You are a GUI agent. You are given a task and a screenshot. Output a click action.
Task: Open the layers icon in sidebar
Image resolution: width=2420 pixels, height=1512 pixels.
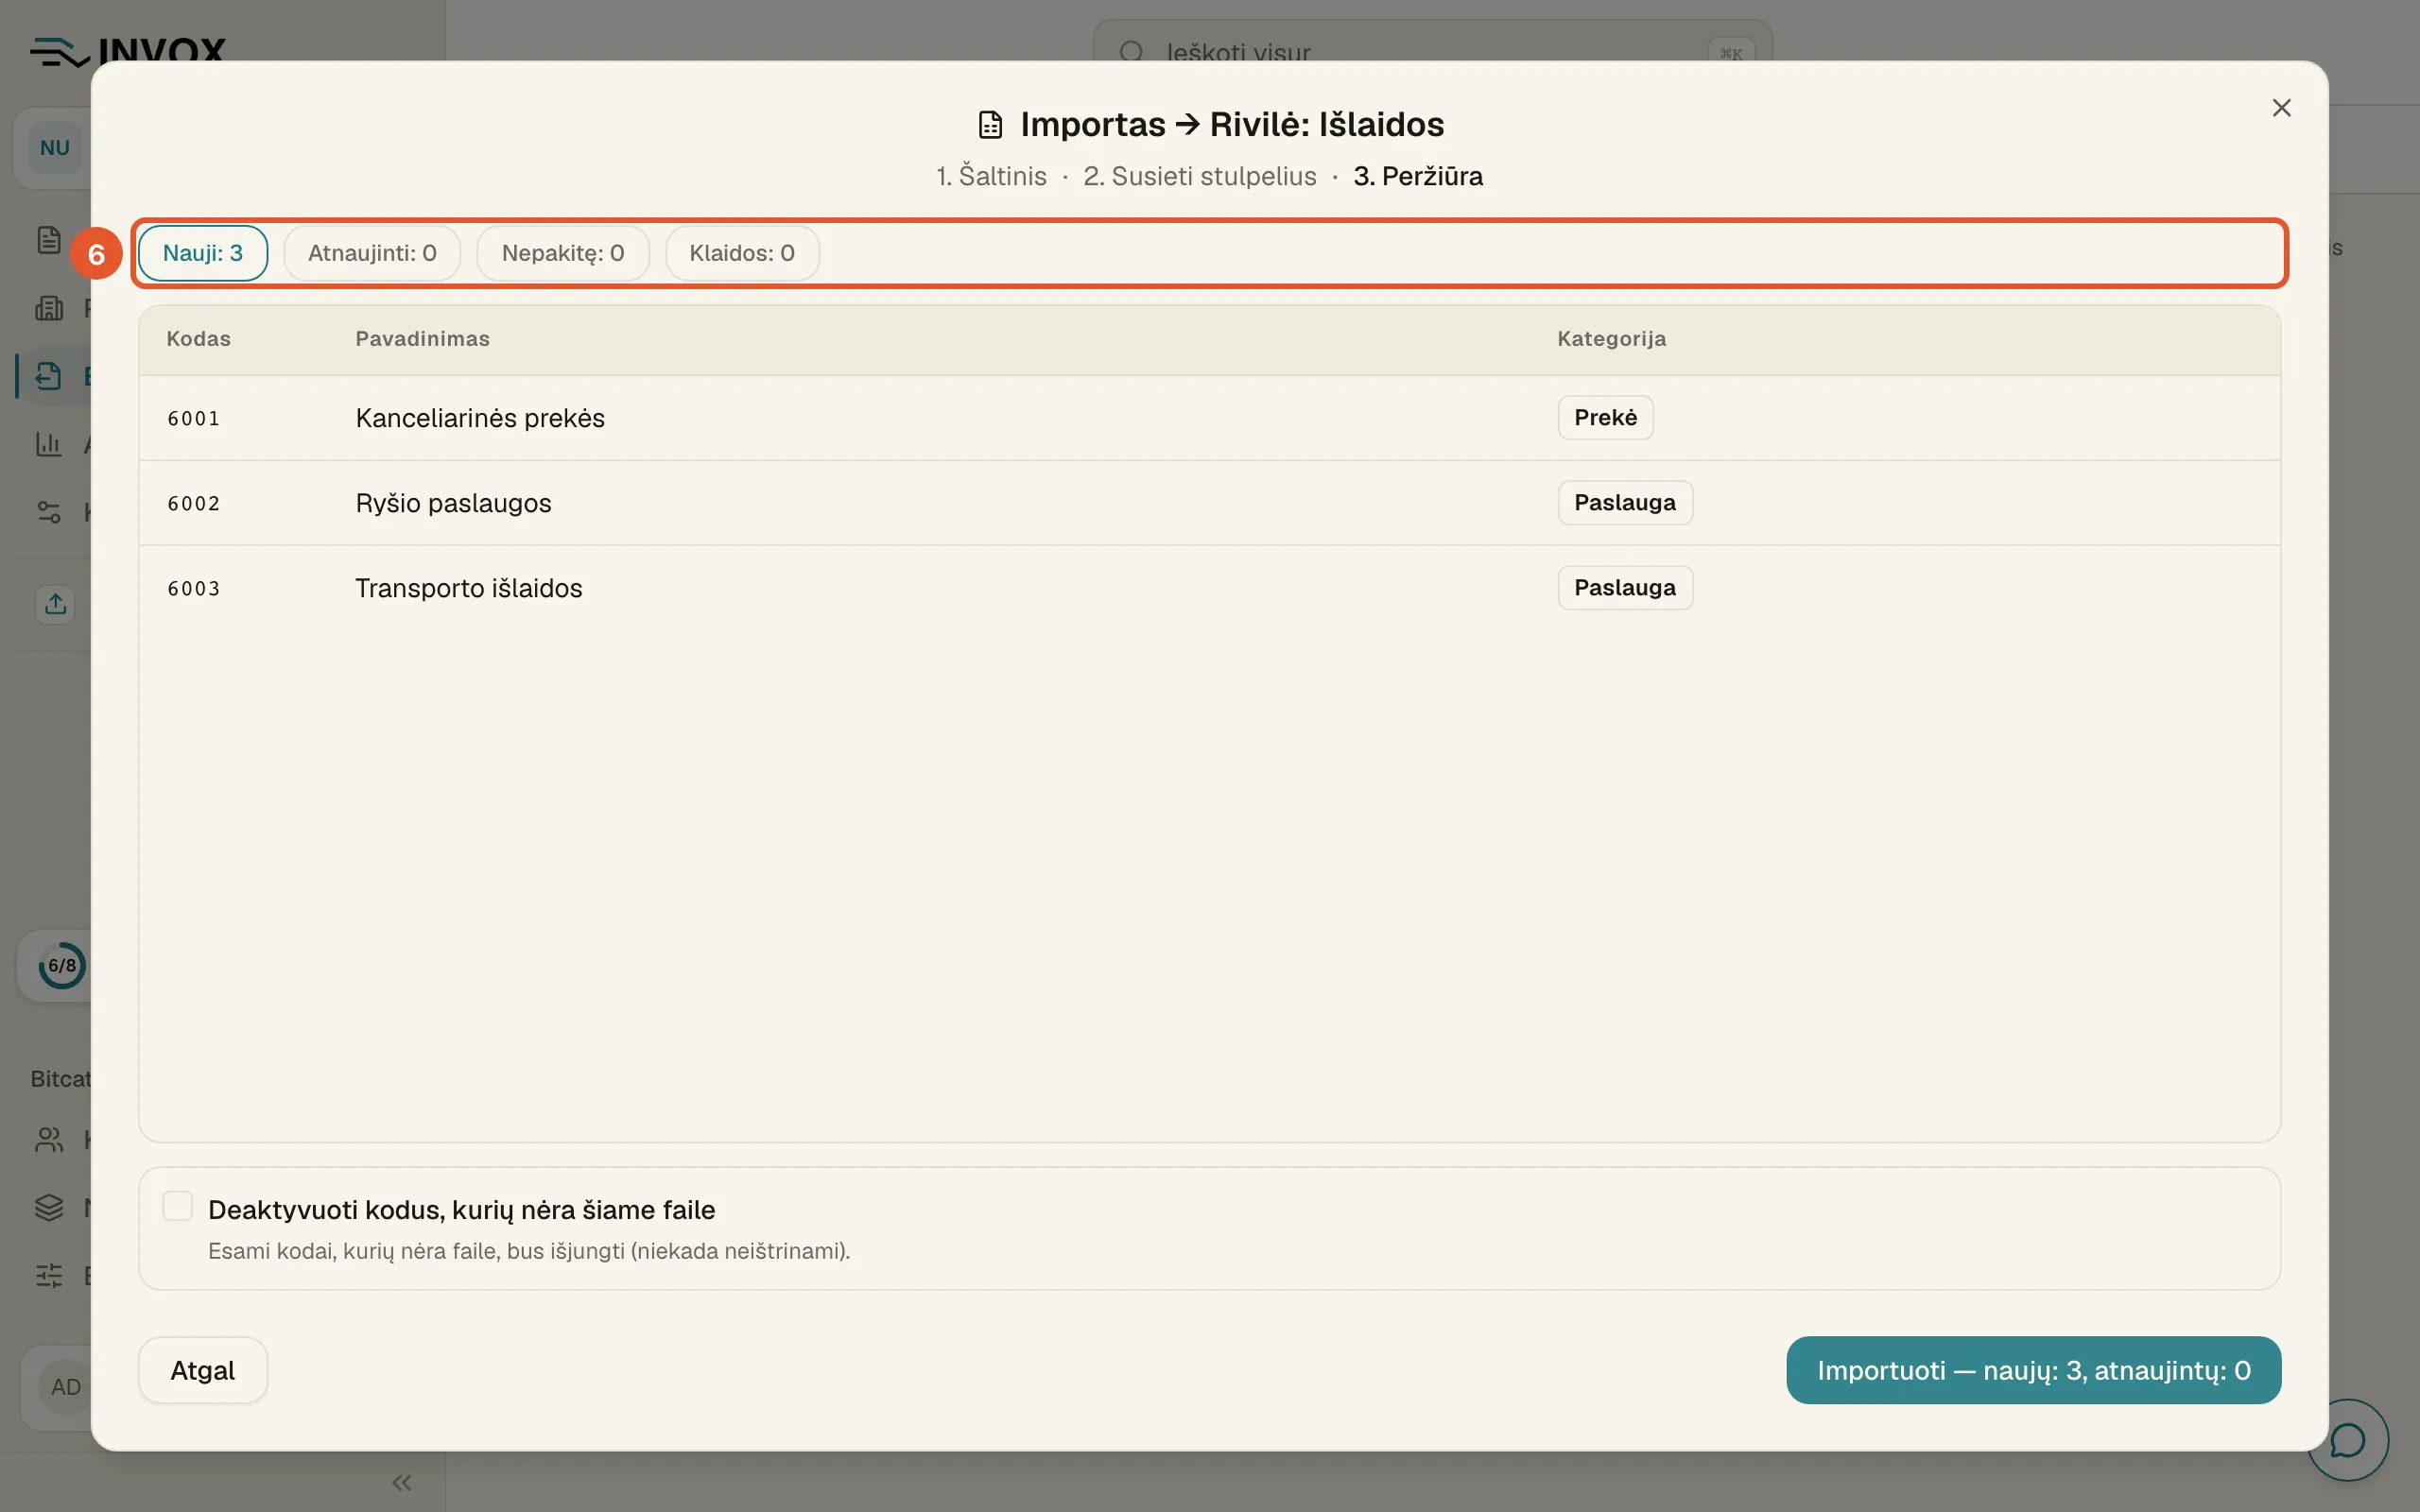click(49, 1207)
